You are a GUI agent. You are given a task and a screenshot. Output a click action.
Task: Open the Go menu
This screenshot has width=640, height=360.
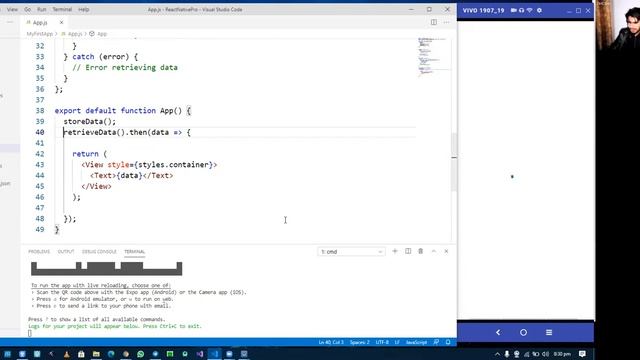[x=27, y=9]
